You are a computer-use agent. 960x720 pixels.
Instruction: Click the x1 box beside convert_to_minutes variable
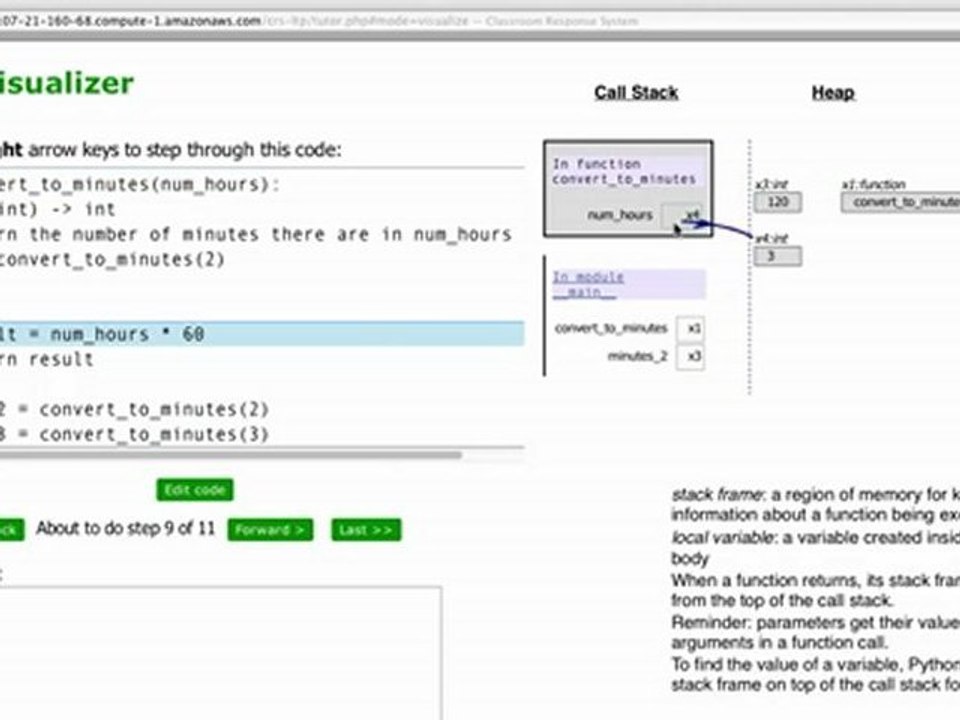(691, 328)
